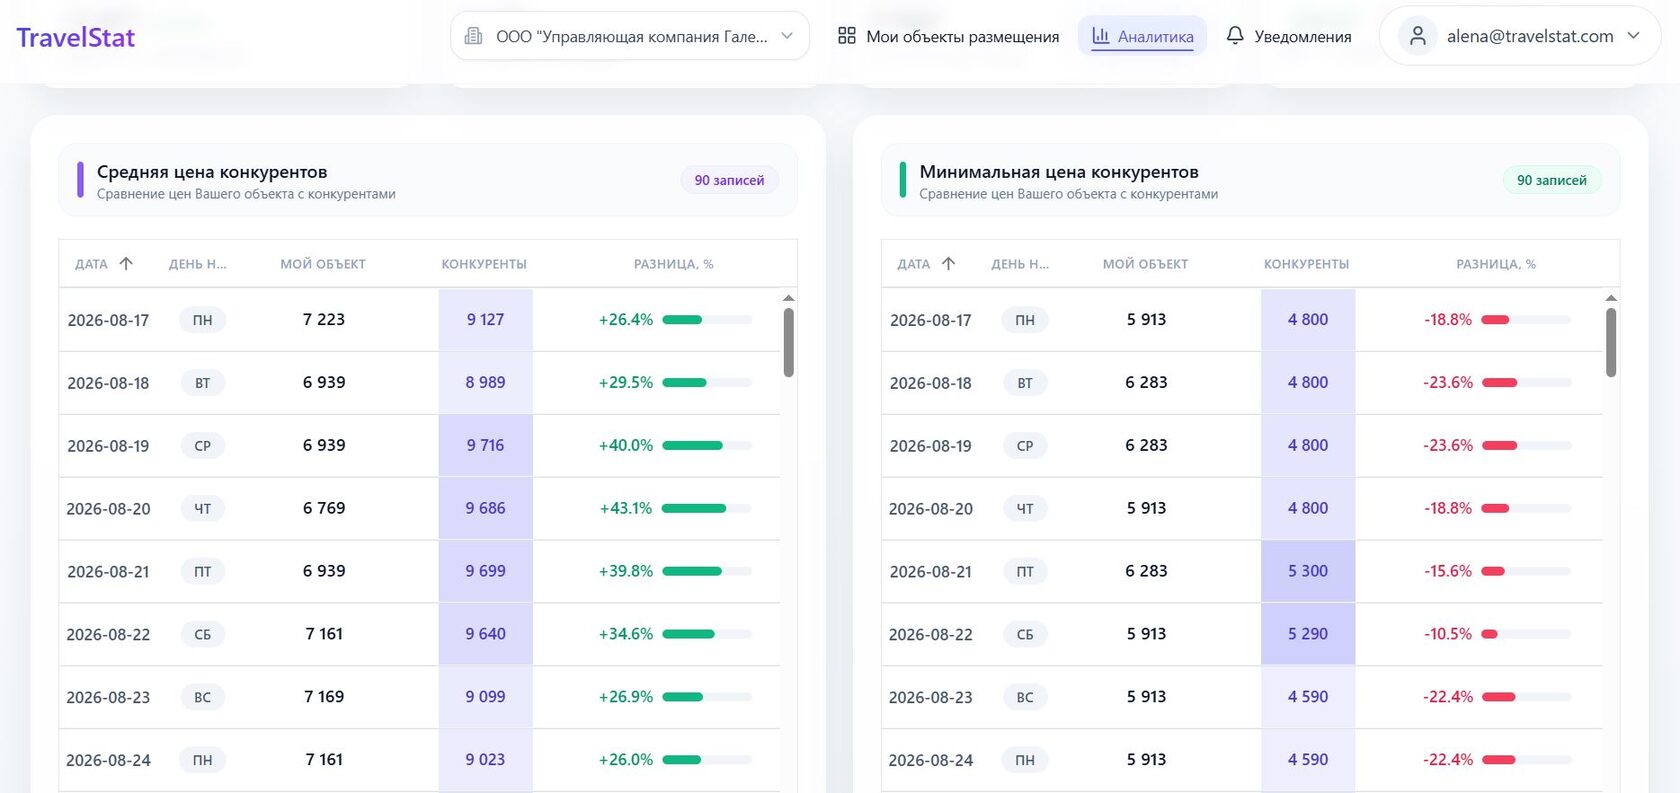This screenshot has height=793, width=1680.
Task: Select competitor value 9 699
Action: click(485, 571)
